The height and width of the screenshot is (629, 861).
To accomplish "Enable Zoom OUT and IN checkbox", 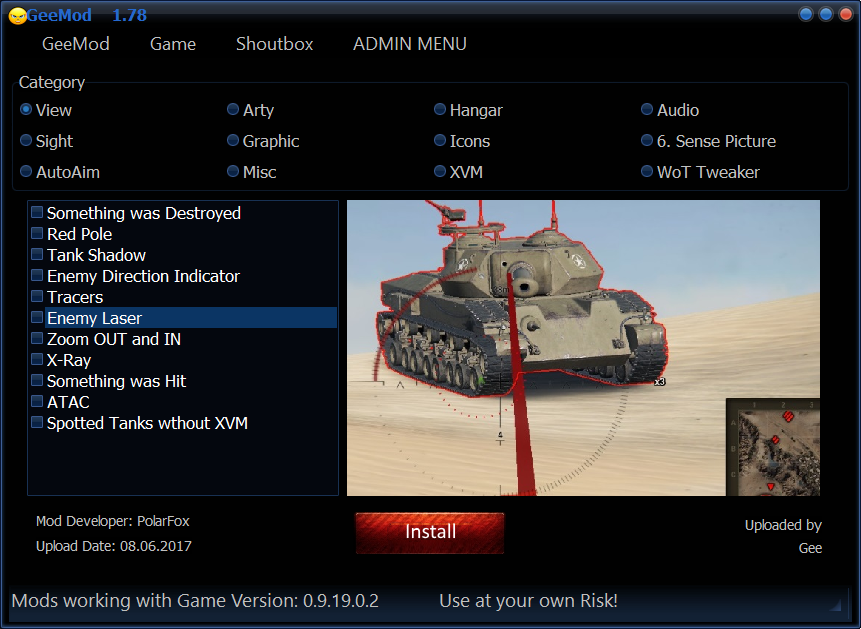I will point(37,338).
